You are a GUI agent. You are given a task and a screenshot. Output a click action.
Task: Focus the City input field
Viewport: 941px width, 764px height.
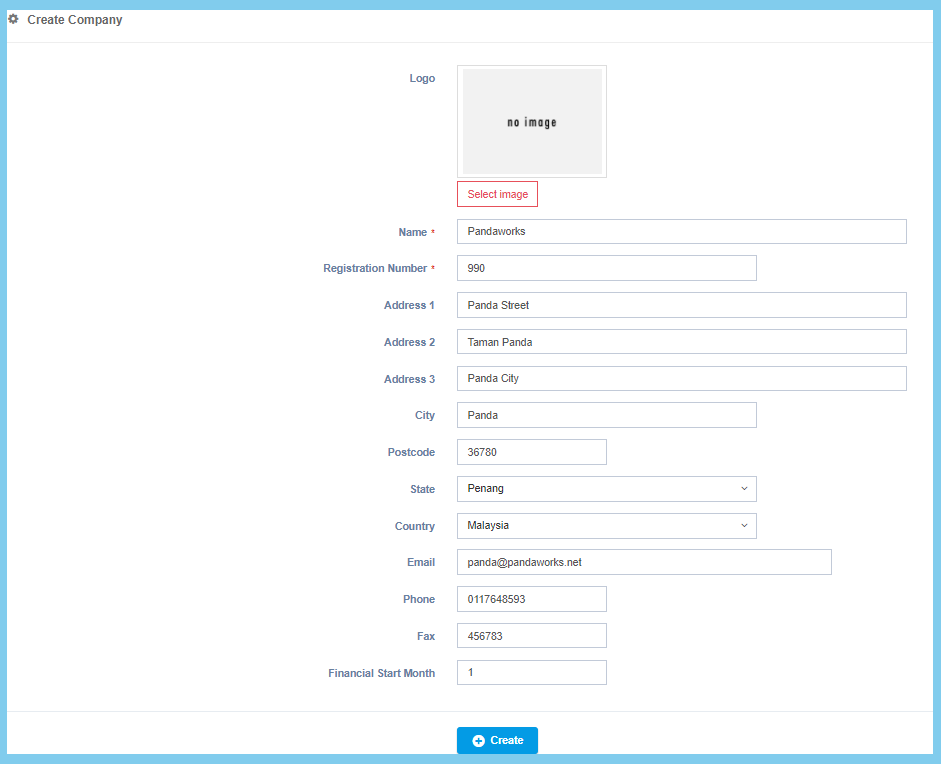606,415
